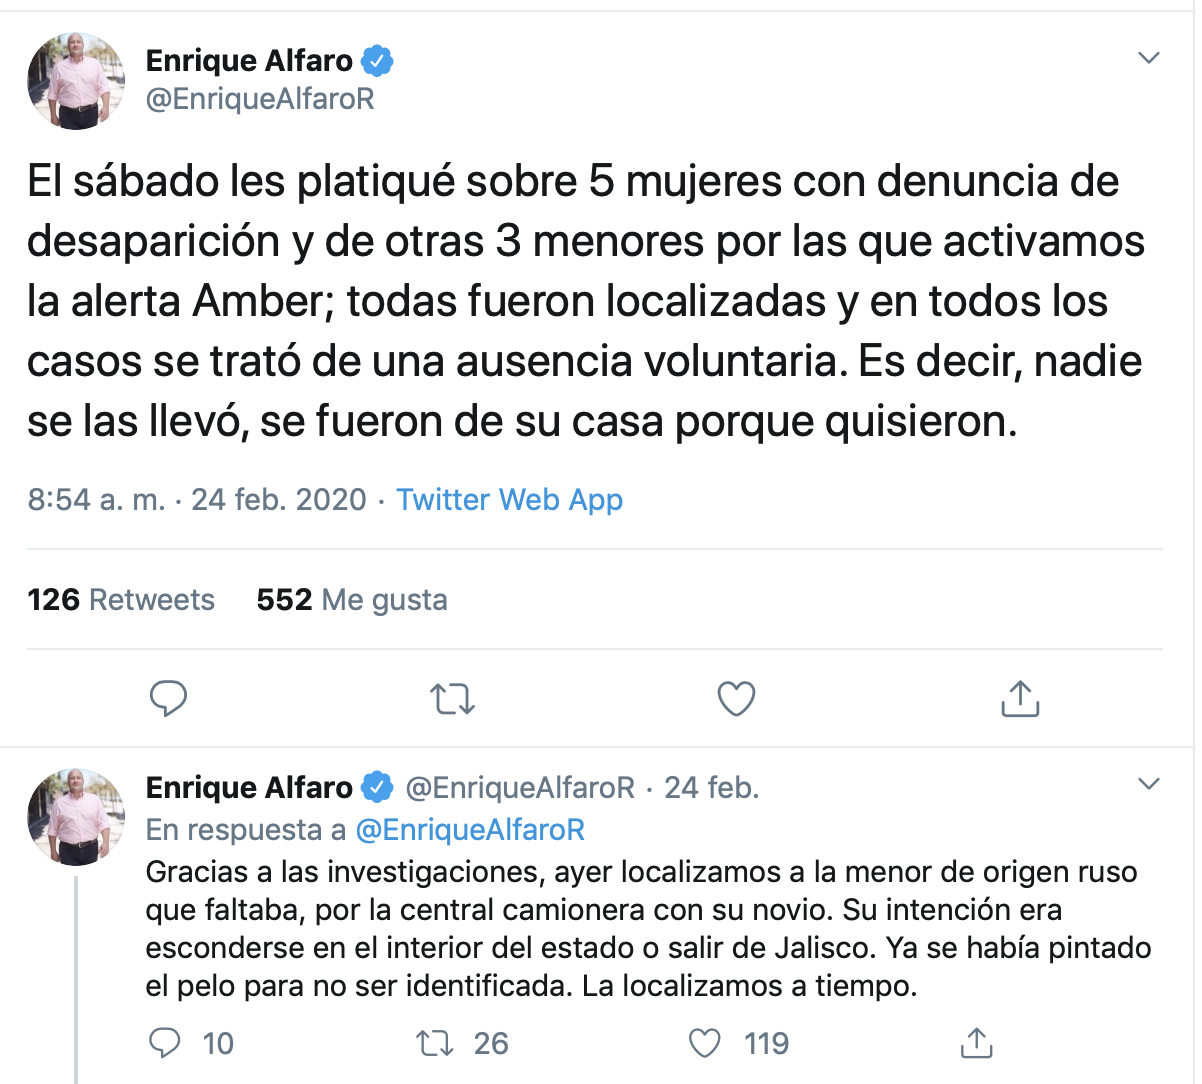
Task: Click the verified badge on main tweet
Action: [376, 61]
